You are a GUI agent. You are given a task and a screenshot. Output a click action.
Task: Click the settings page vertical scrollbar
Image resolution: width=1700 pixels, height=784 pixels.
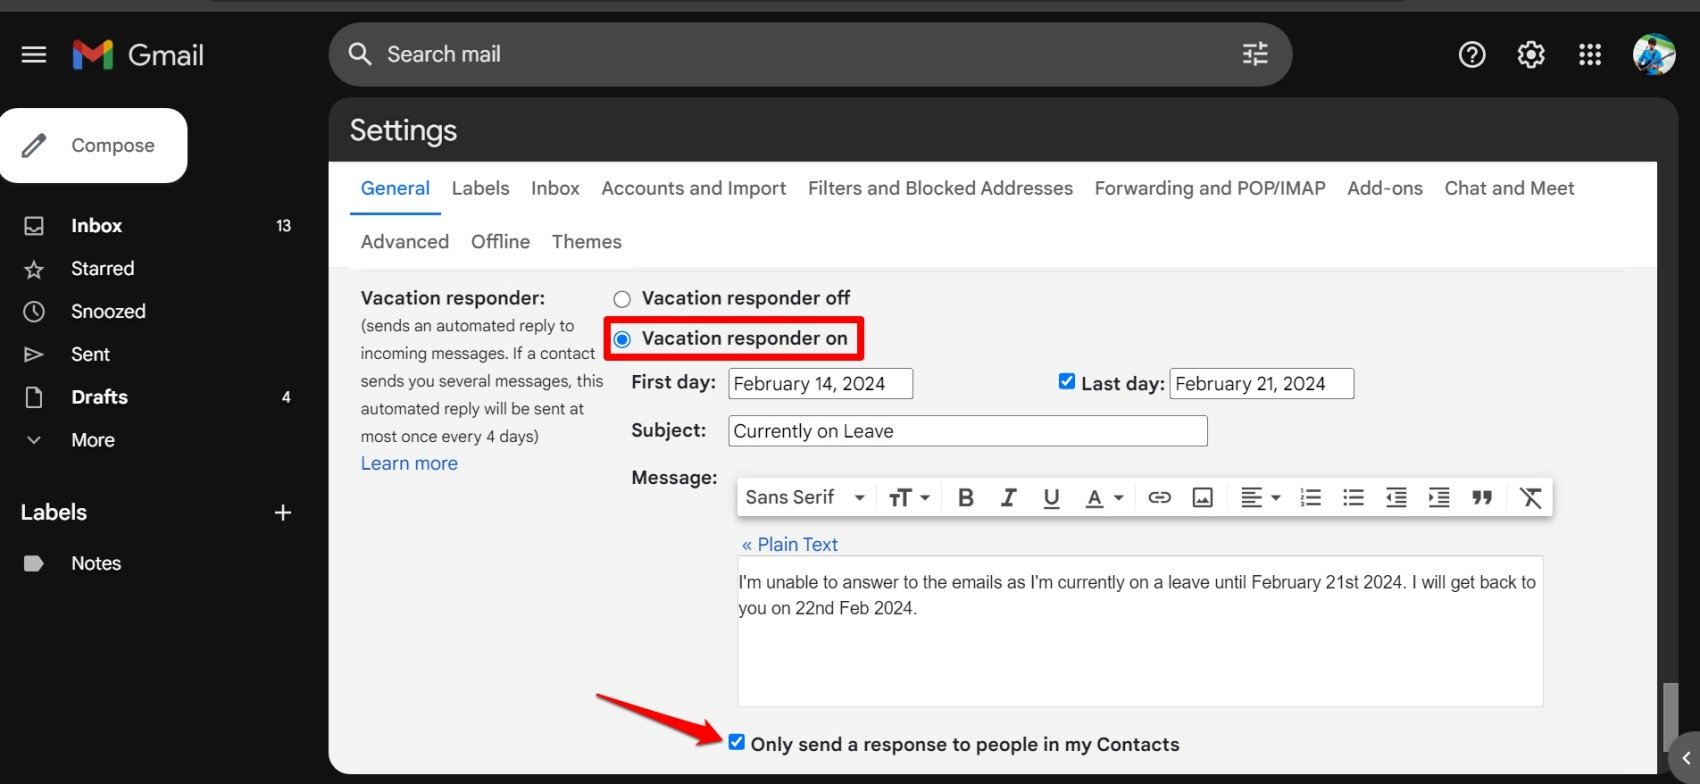tap(1668, 715)
